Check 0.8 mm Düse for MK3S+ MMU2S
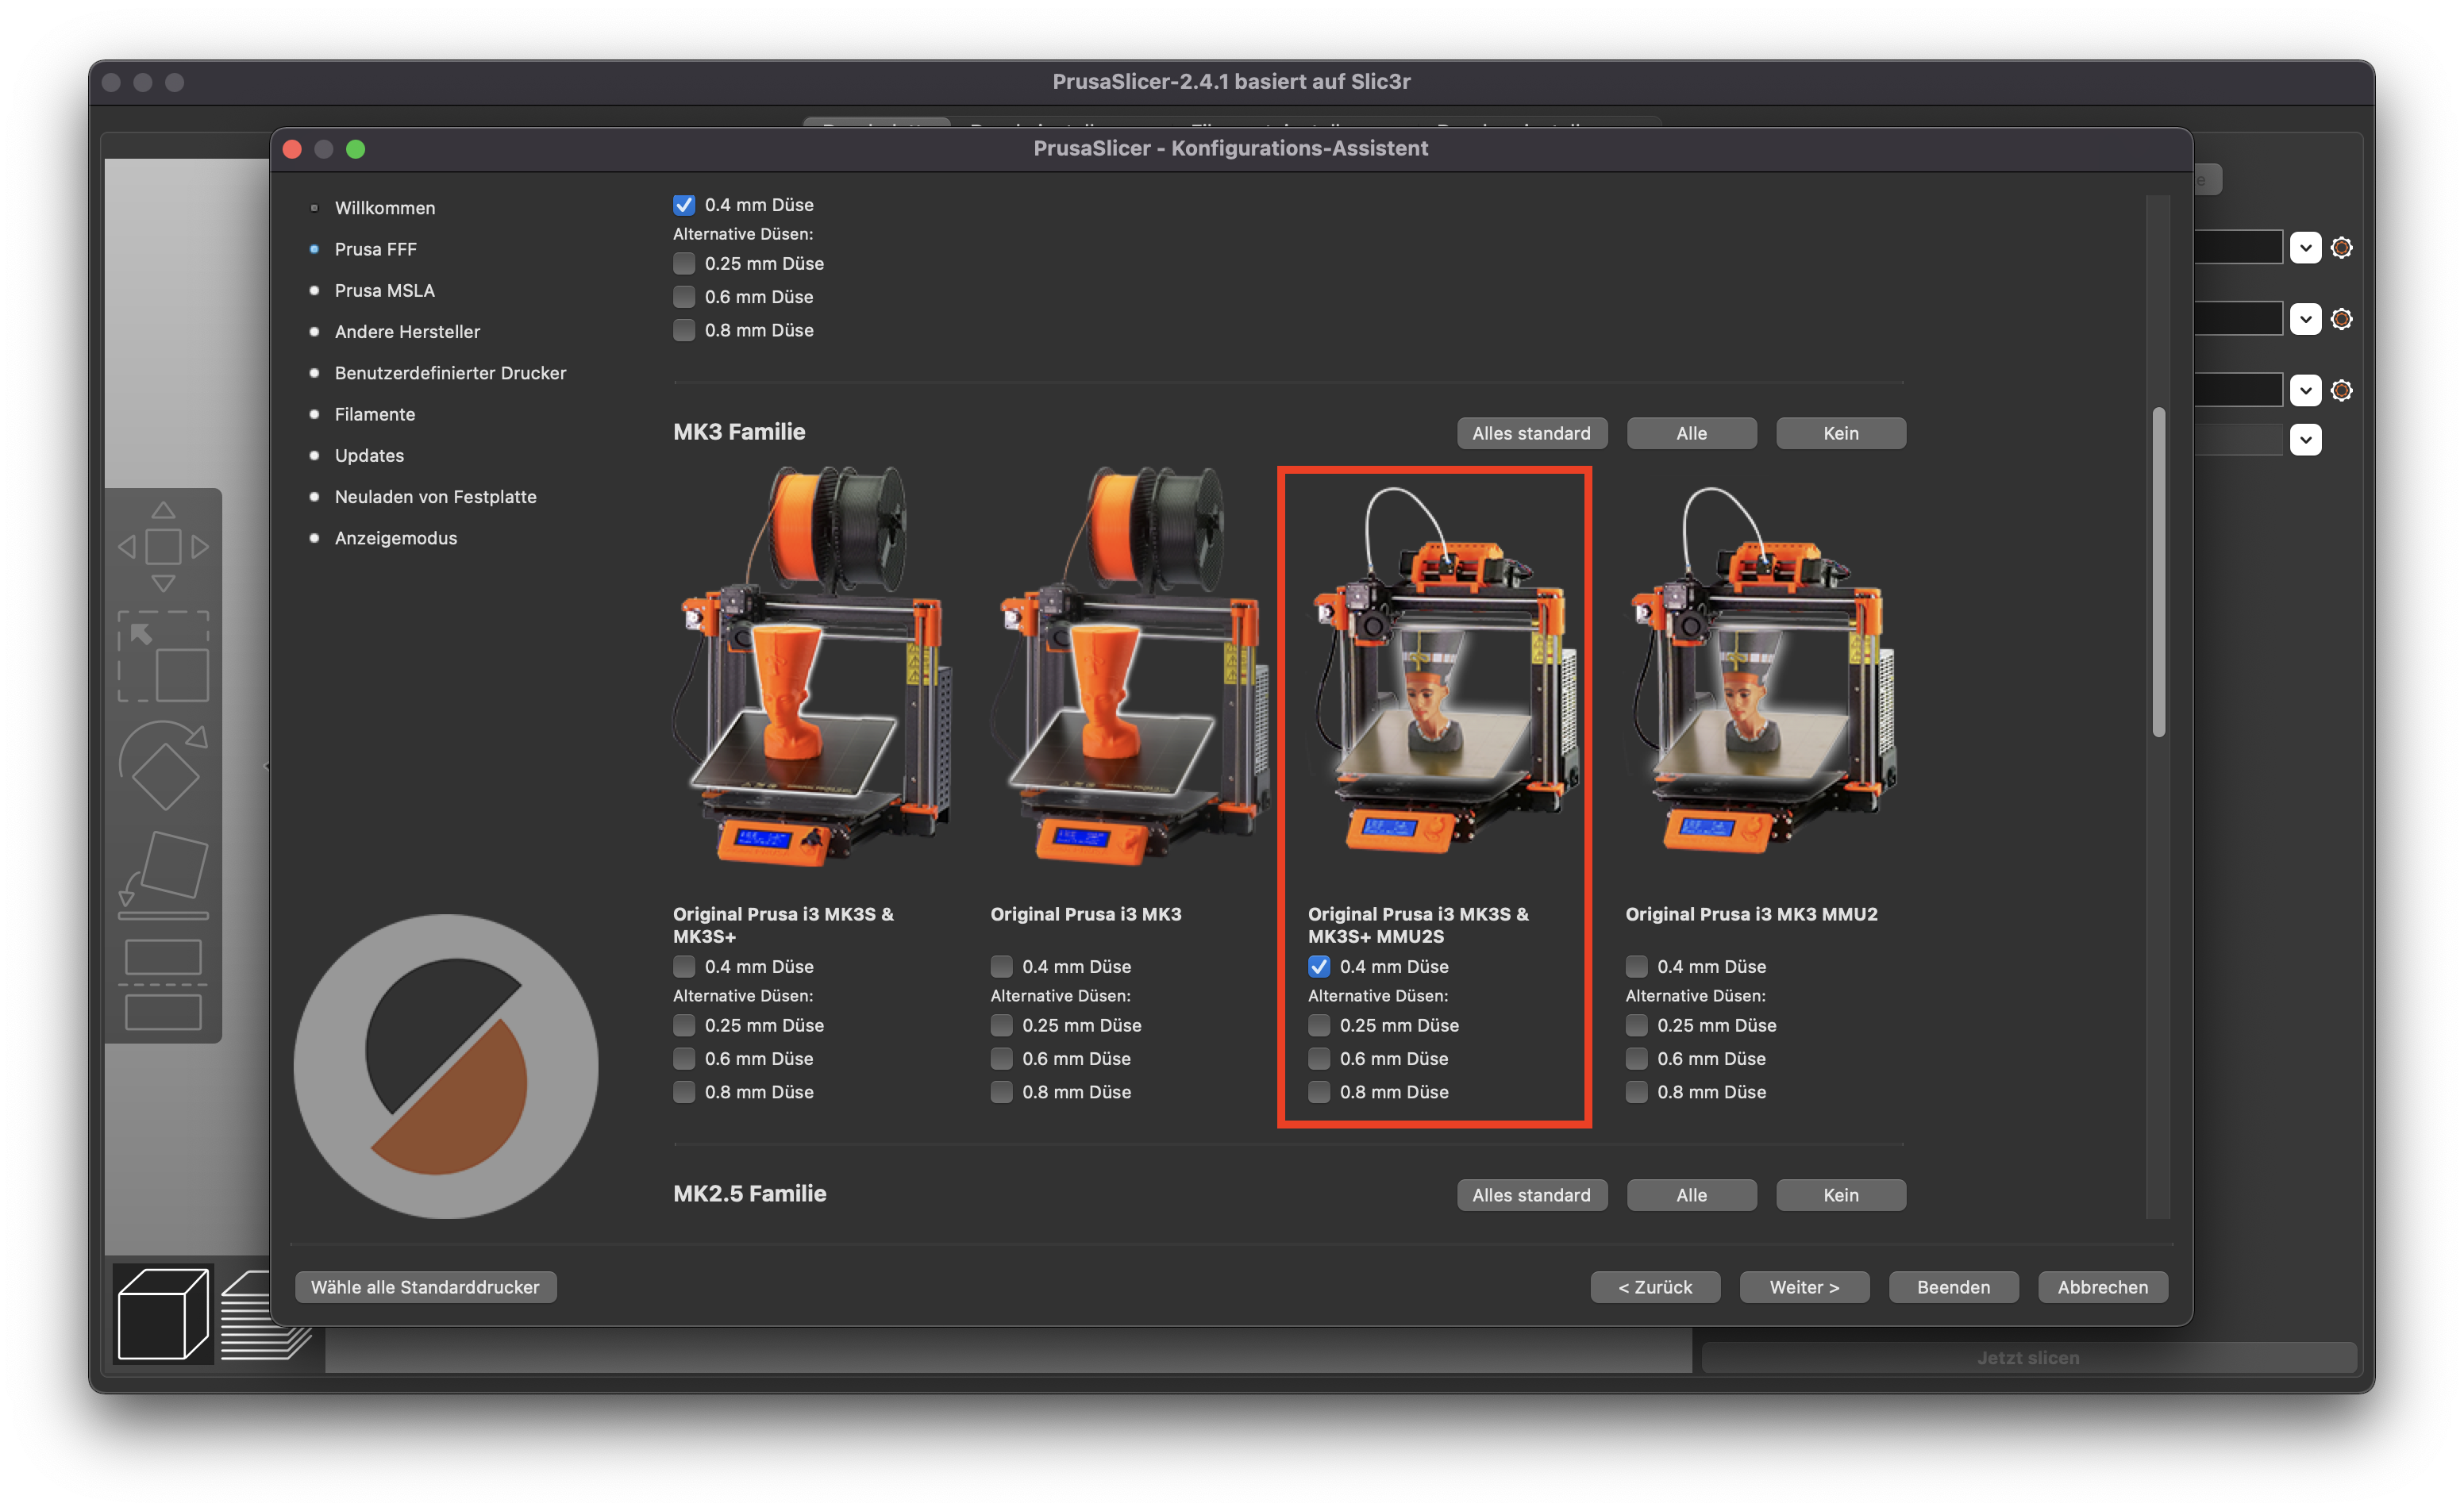Screen dimensions: 2464x1511 click(1319, 1092)
